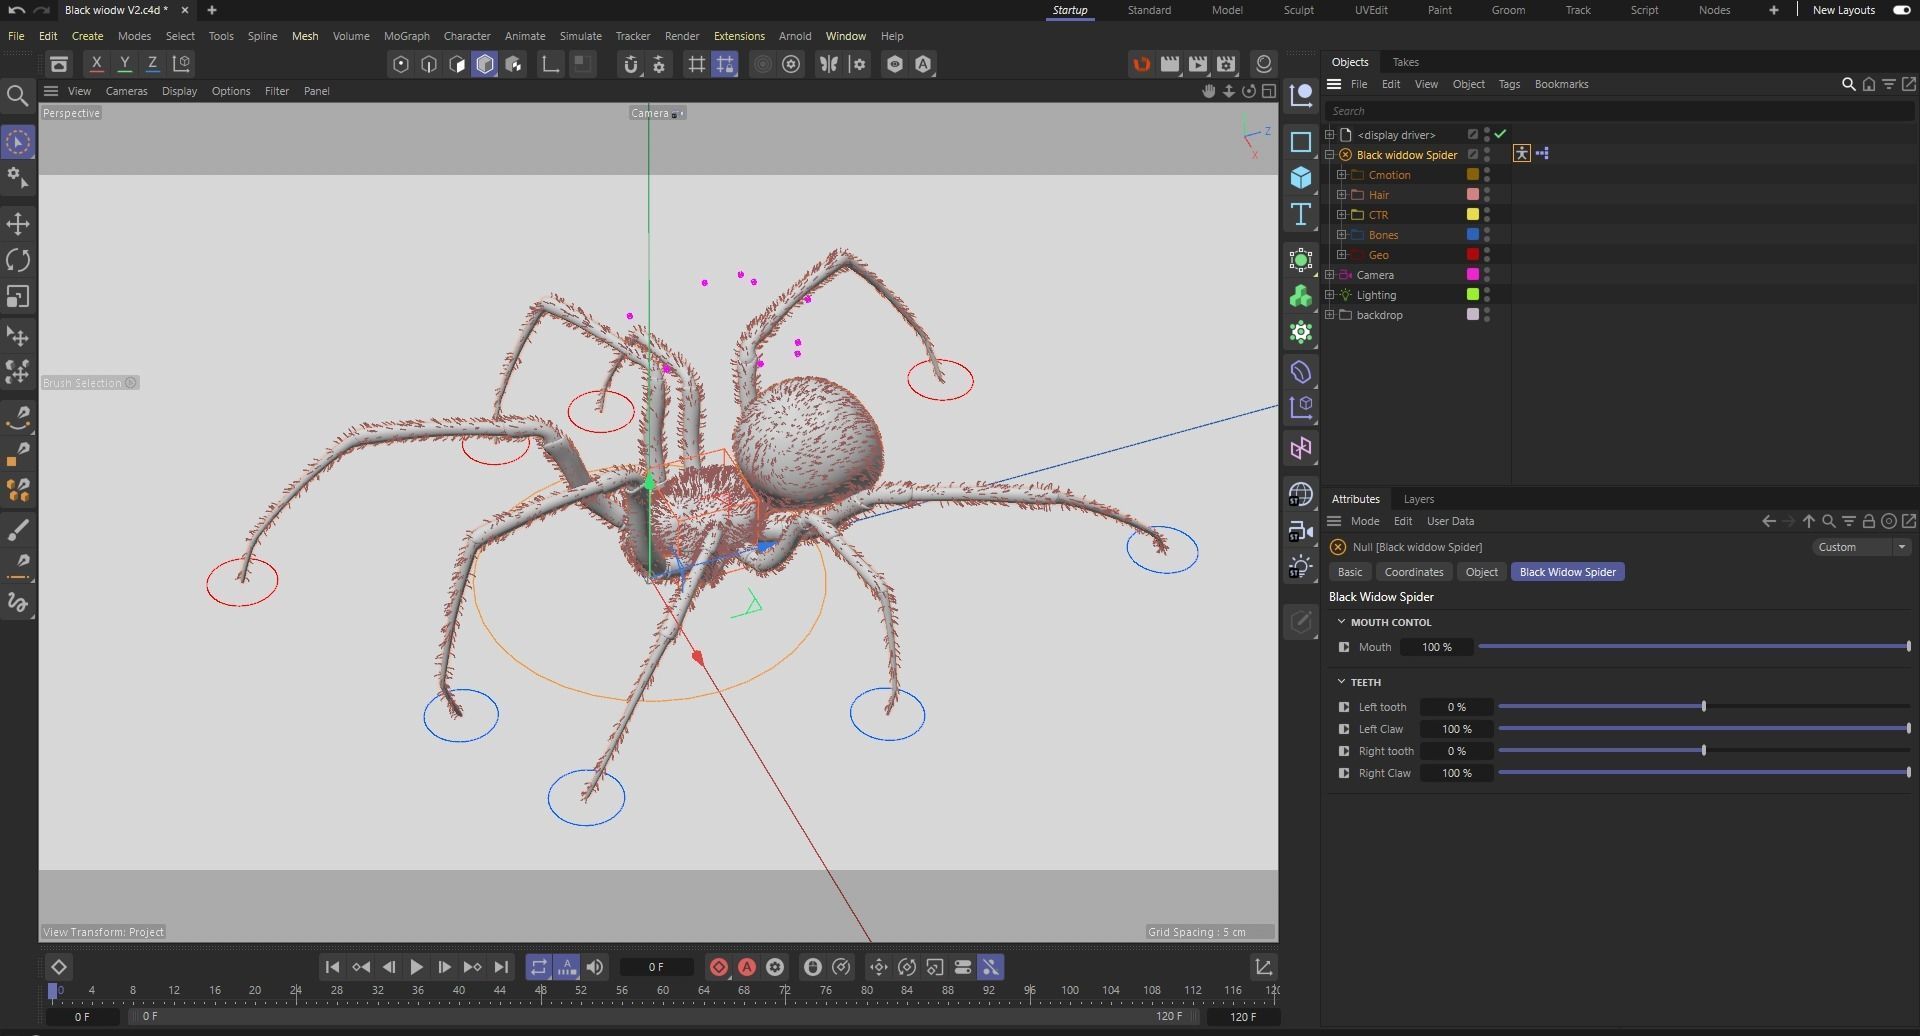Open the keyframe selection settings gear
This screenshot has width=1920, height=1036.
pyautogui.click(x=775, y=967)
